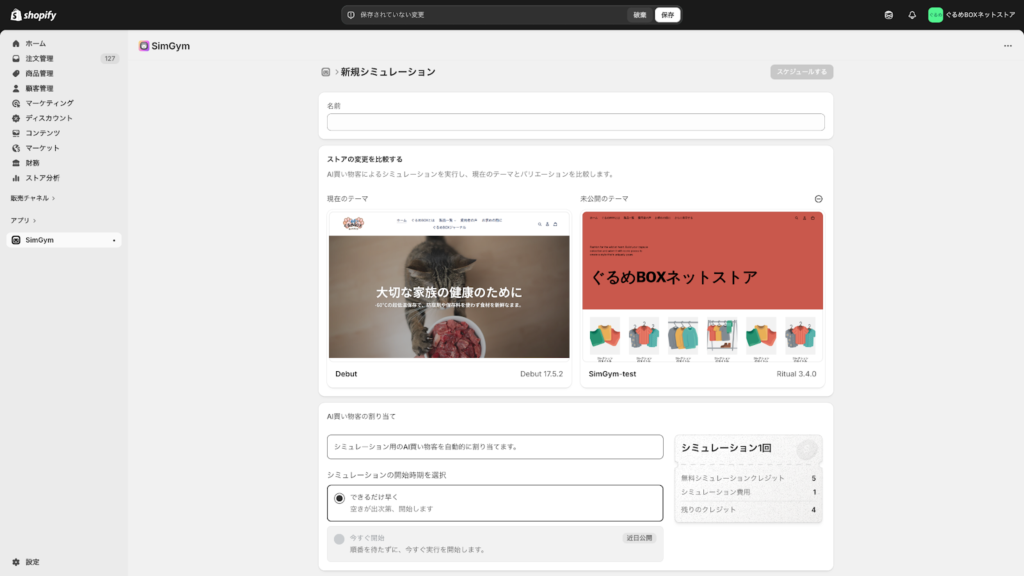Go to 注文管理 in the sidebar

coord(40,59)
